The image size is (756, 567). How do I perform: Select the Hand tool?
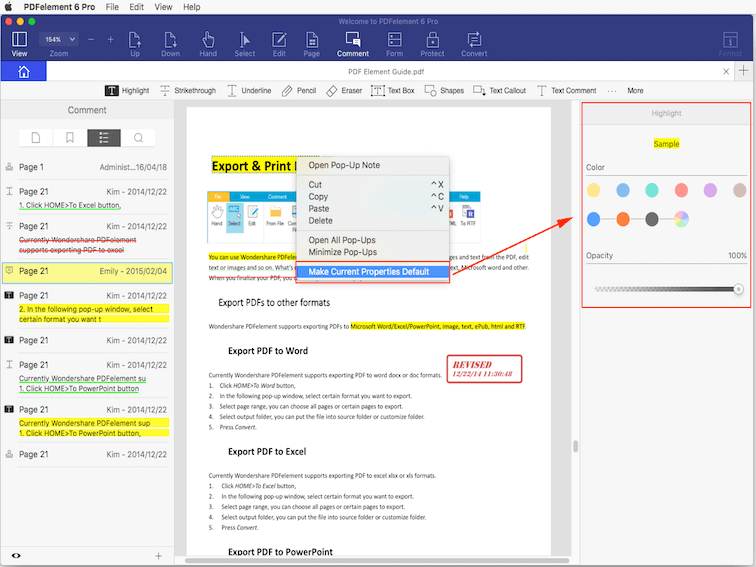point(208,44)
